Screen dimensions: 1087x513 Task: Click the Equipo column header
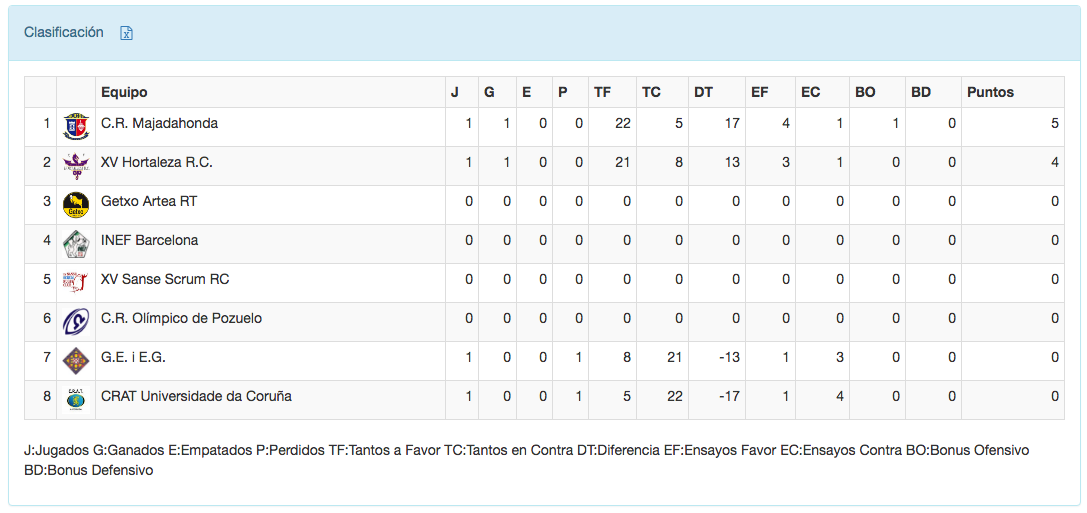click(x=124, y=92)
